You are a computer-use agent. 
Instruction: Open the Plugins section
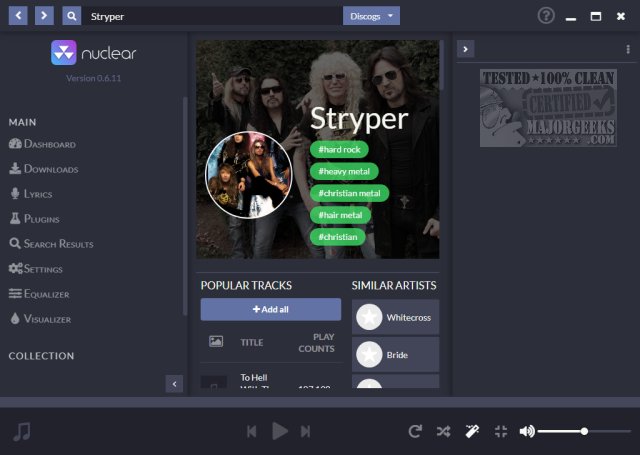(x=34, y=219)
